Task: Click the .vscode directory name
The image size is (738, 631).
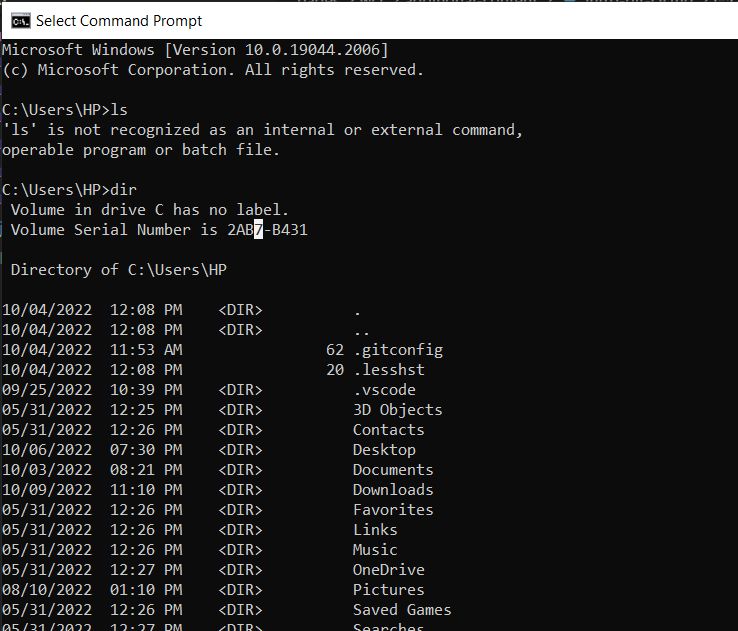Action: (x=385, y=390)
